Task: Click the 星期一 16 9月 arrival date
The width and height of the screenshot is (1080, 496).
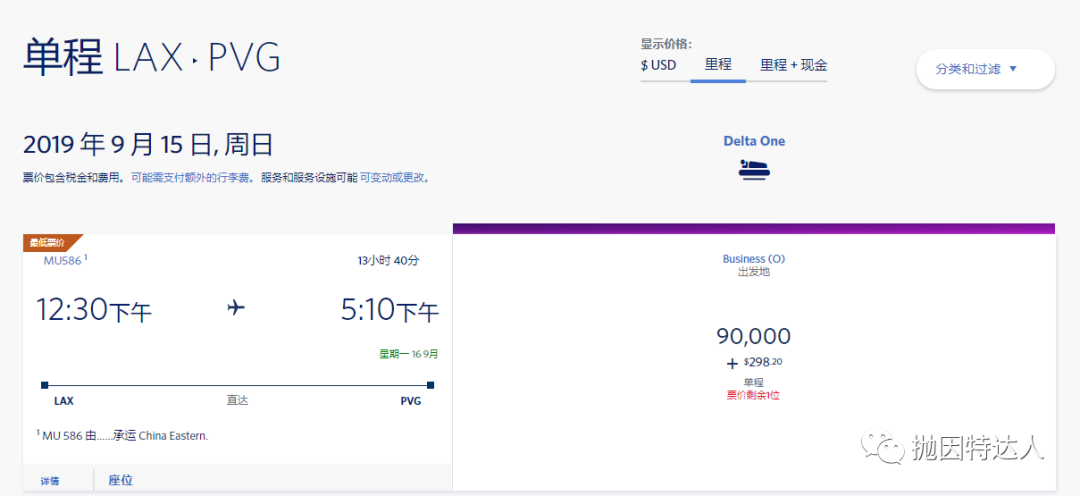Action: point(408,354)
